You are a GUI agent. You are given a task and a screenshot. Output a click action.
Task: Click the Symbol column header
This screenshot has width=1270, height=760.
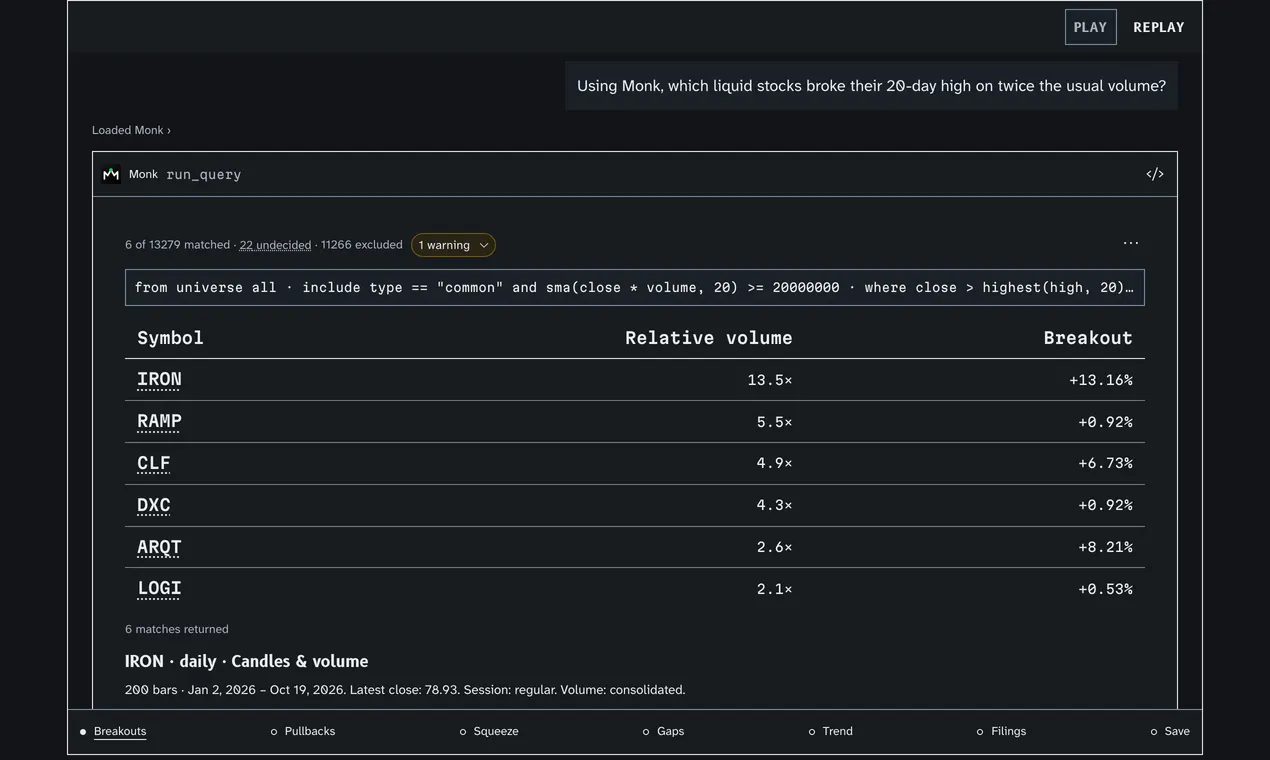[x=170, y=338]
